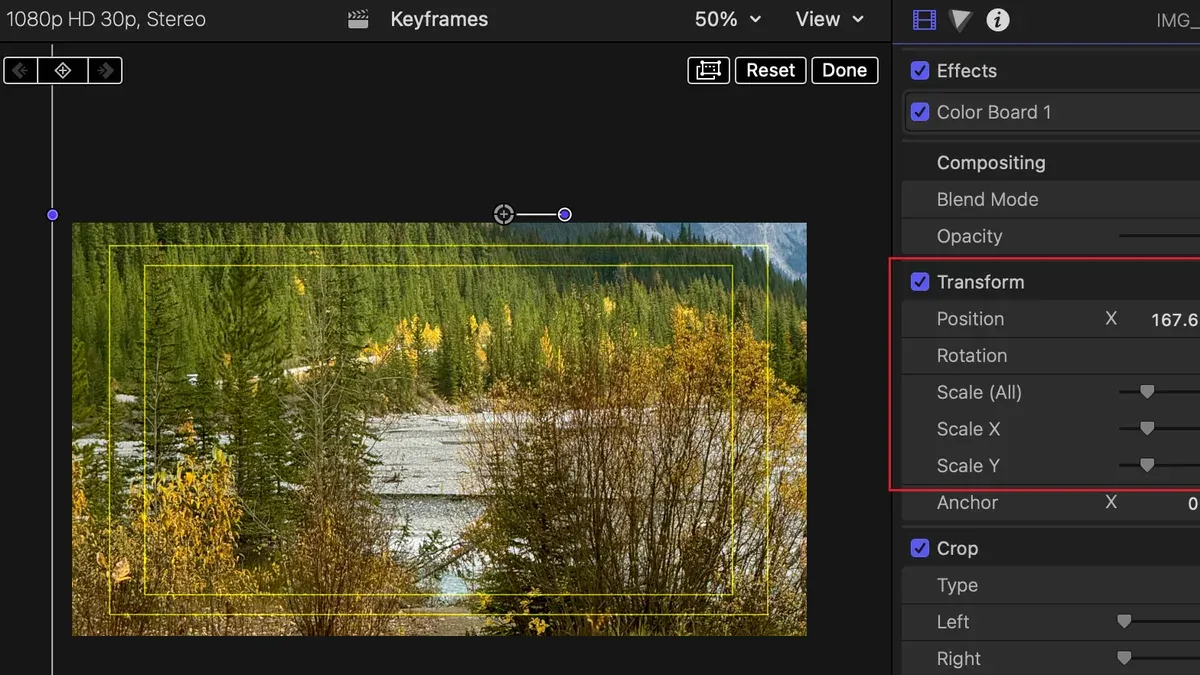The width and height of the screenshot is (1200, 675).
Task: Click the Reset button in the viewer
Action: click(770, 70)
